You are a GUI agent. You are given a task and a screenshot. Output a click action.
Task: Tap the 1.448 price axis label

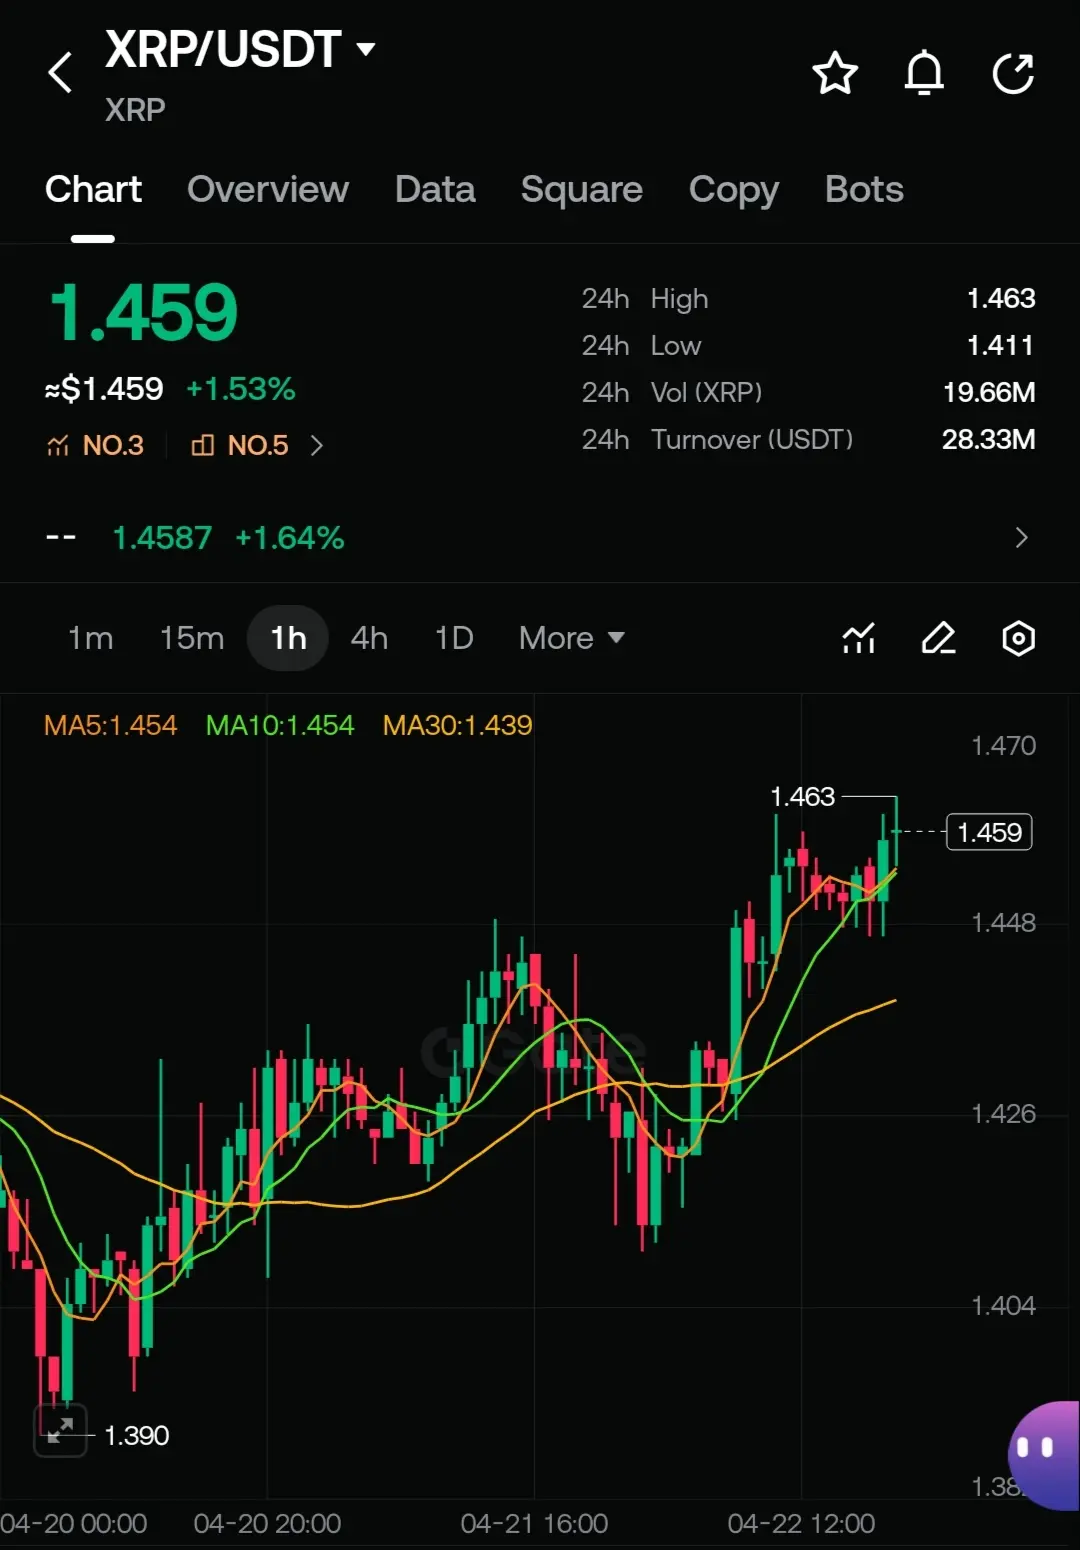click(1004, 922)
